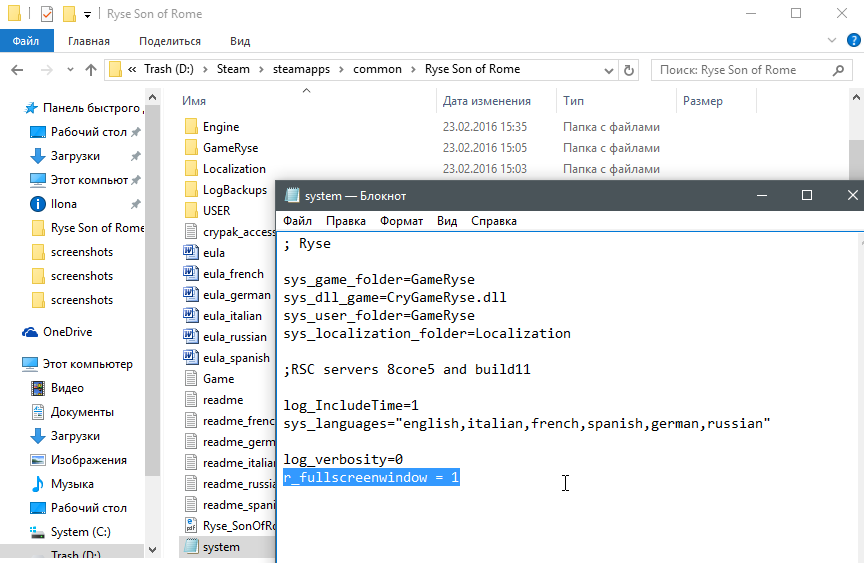
Task: Open Notepad Файл menu
Action: tap(298, 221)
